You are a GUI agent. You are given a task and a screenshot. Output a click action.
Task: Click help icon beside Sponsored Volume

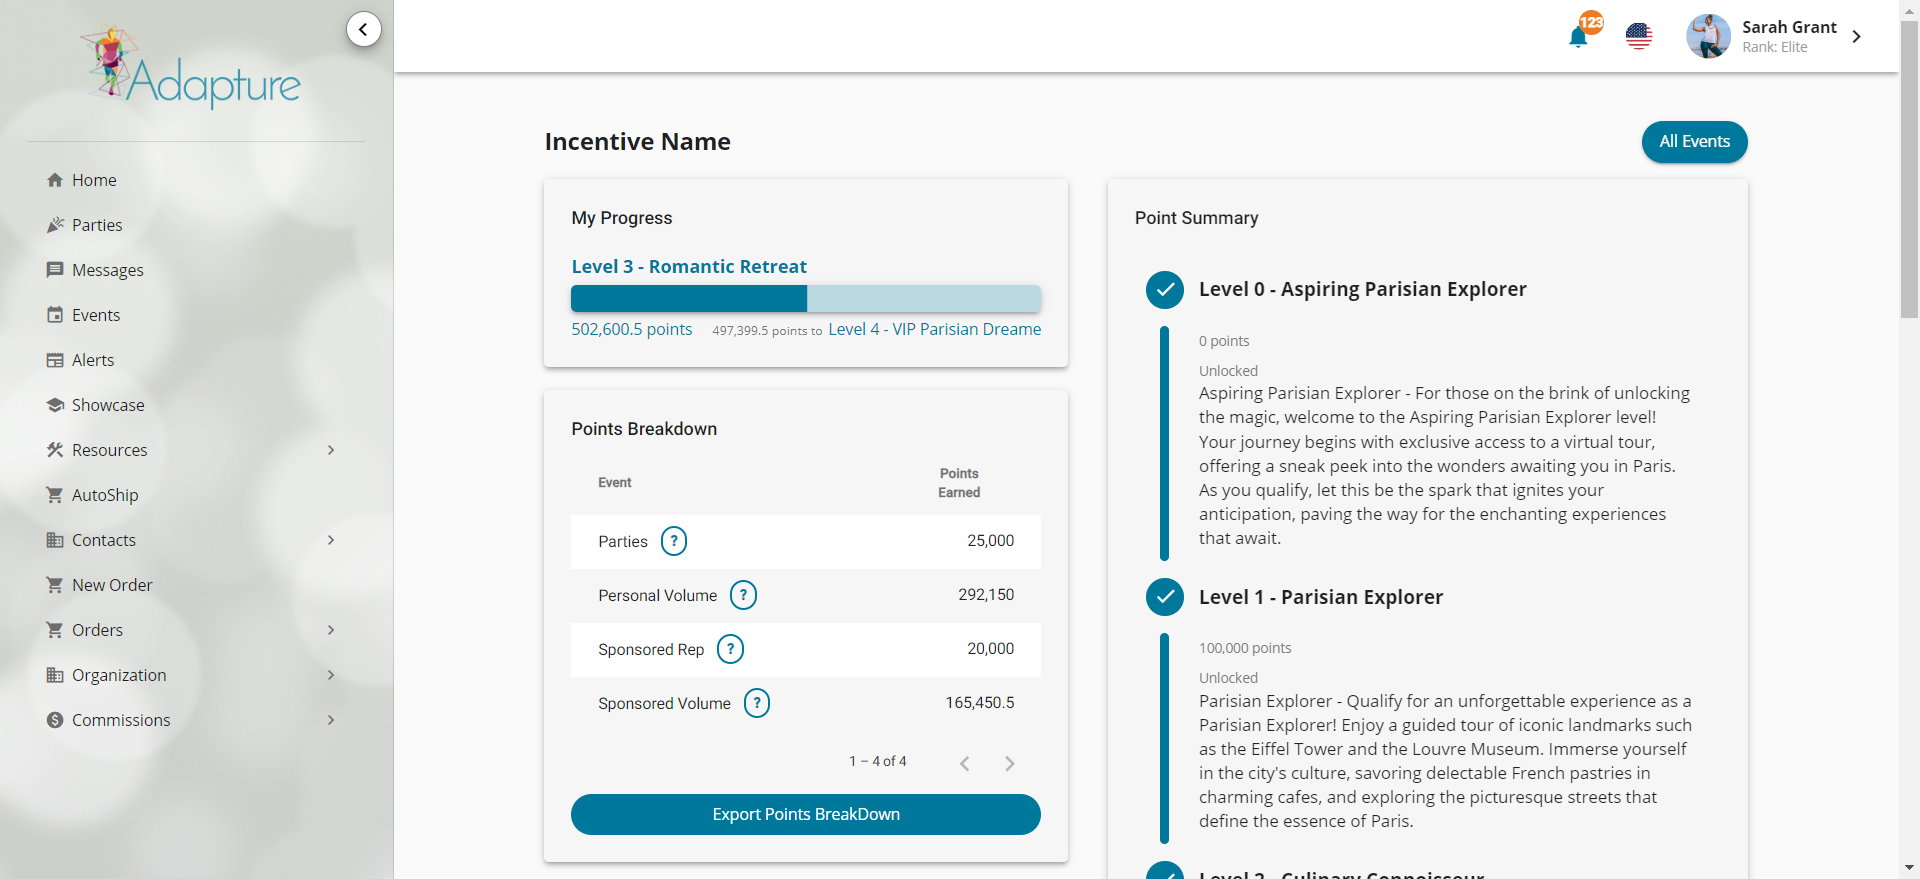[757, 703]
